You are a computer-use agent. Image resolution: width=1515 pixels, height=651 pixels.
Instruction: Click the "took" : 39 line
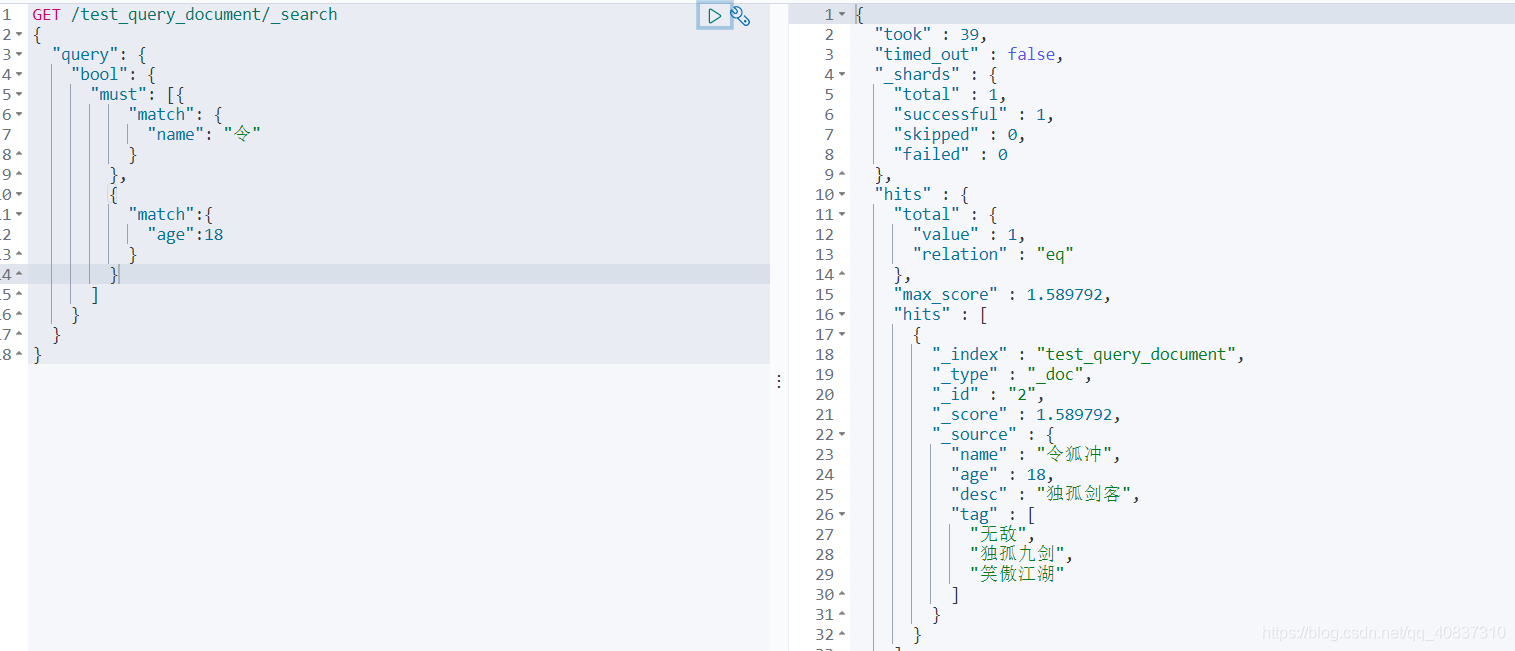[x=931, y=34]
